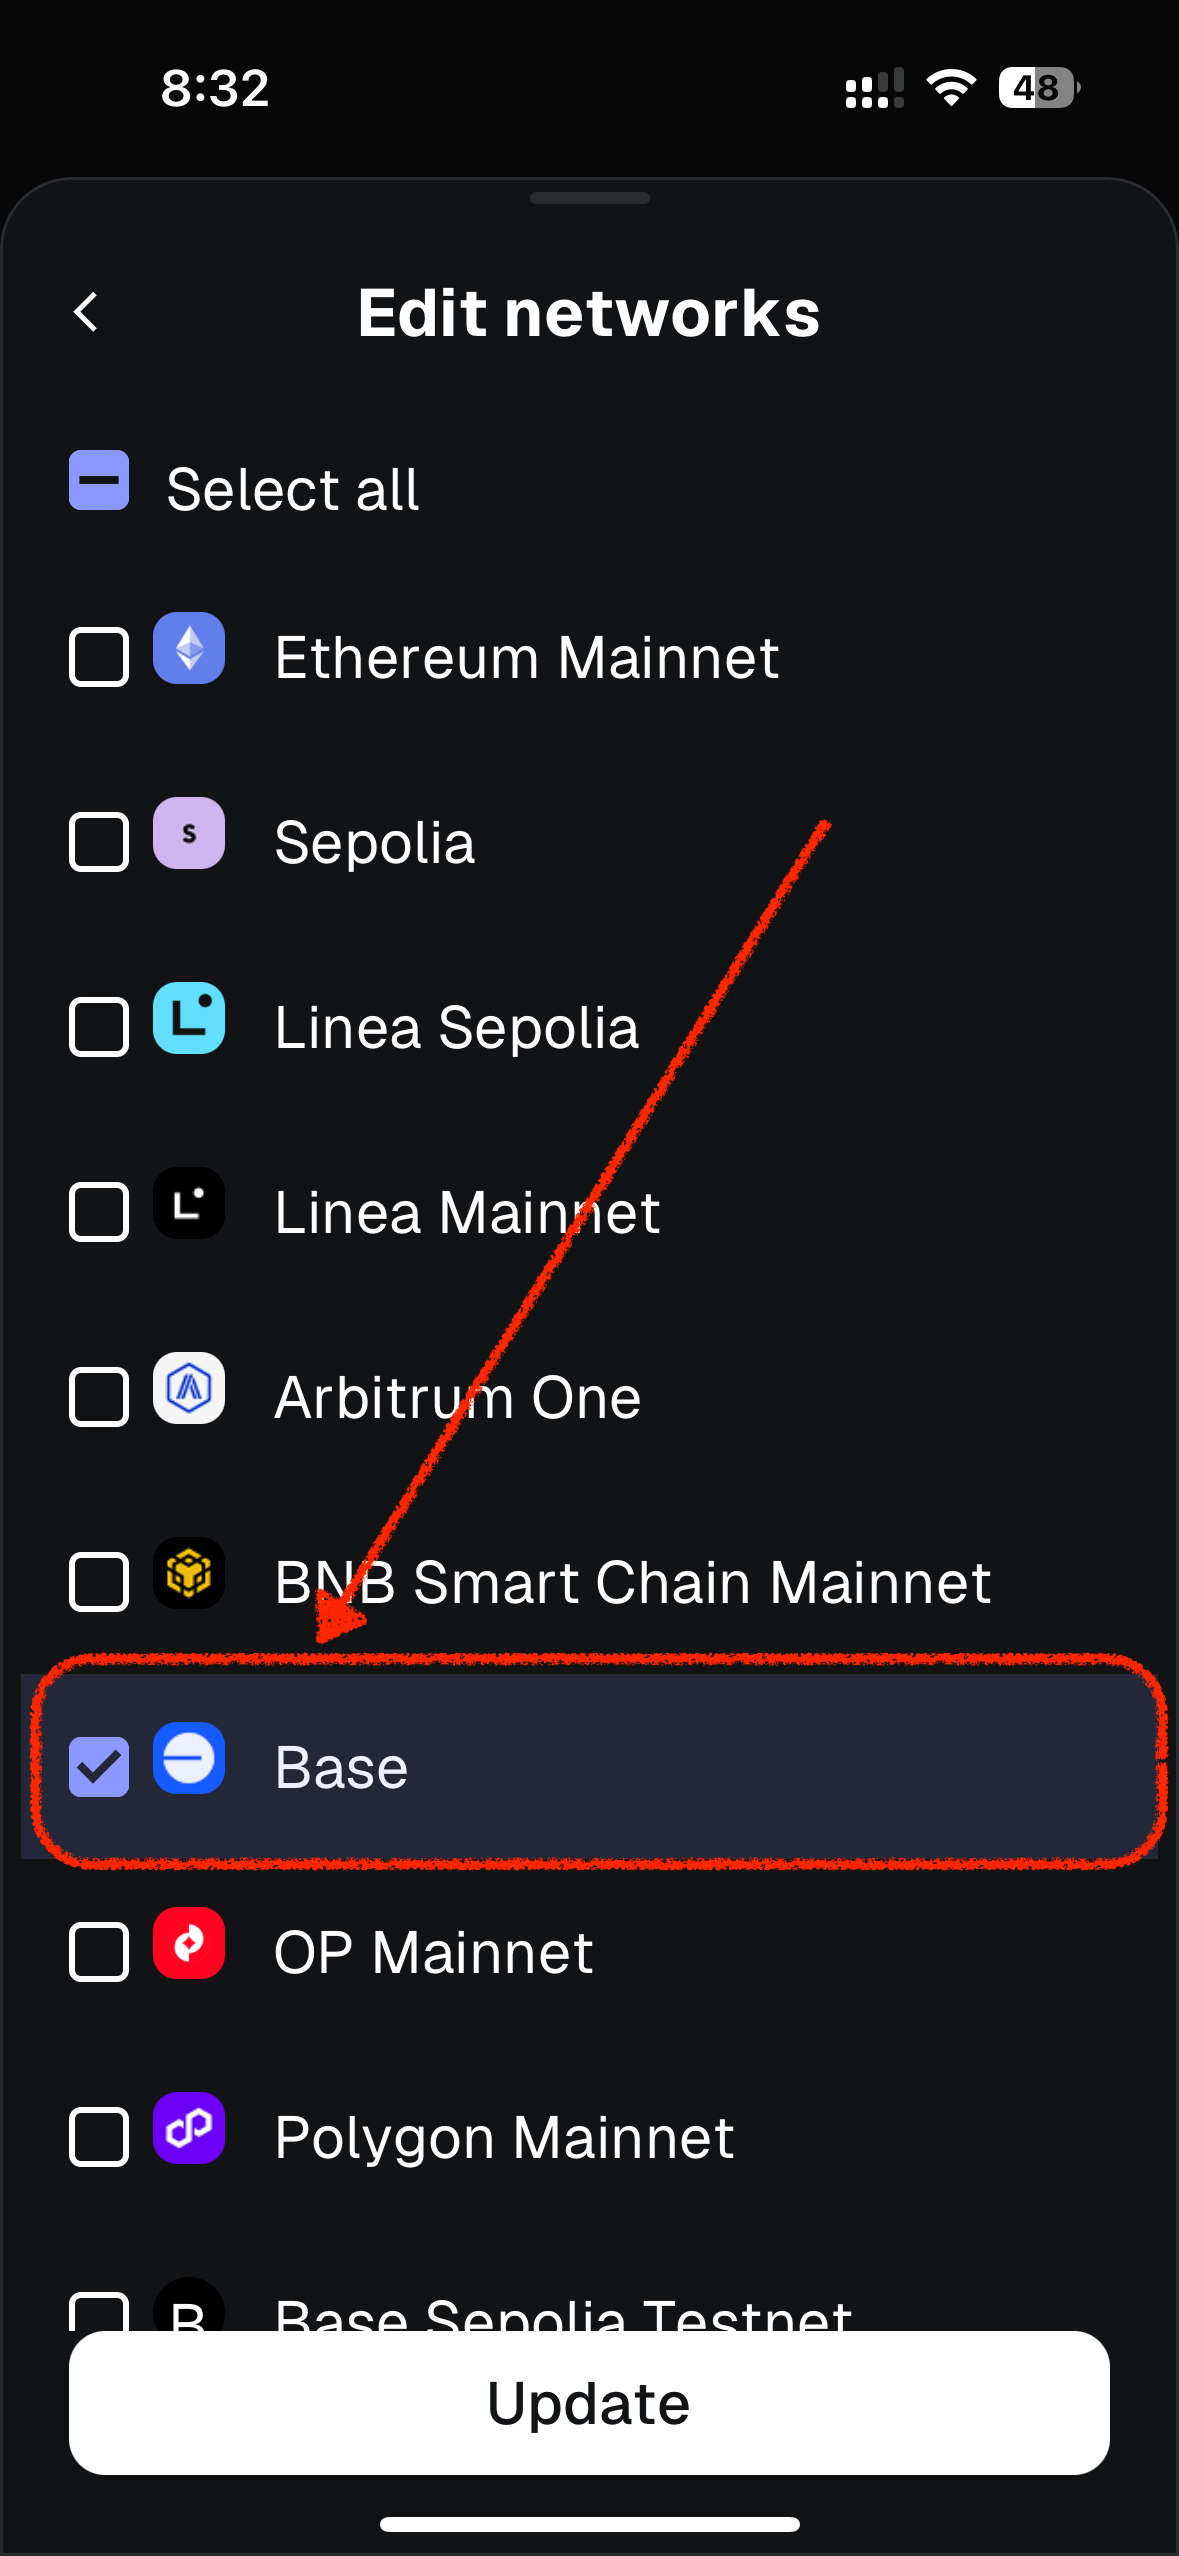1179x2556 pixels.
Task: Check the Linea Sepolia checkbox
Action: (99, 1027)
